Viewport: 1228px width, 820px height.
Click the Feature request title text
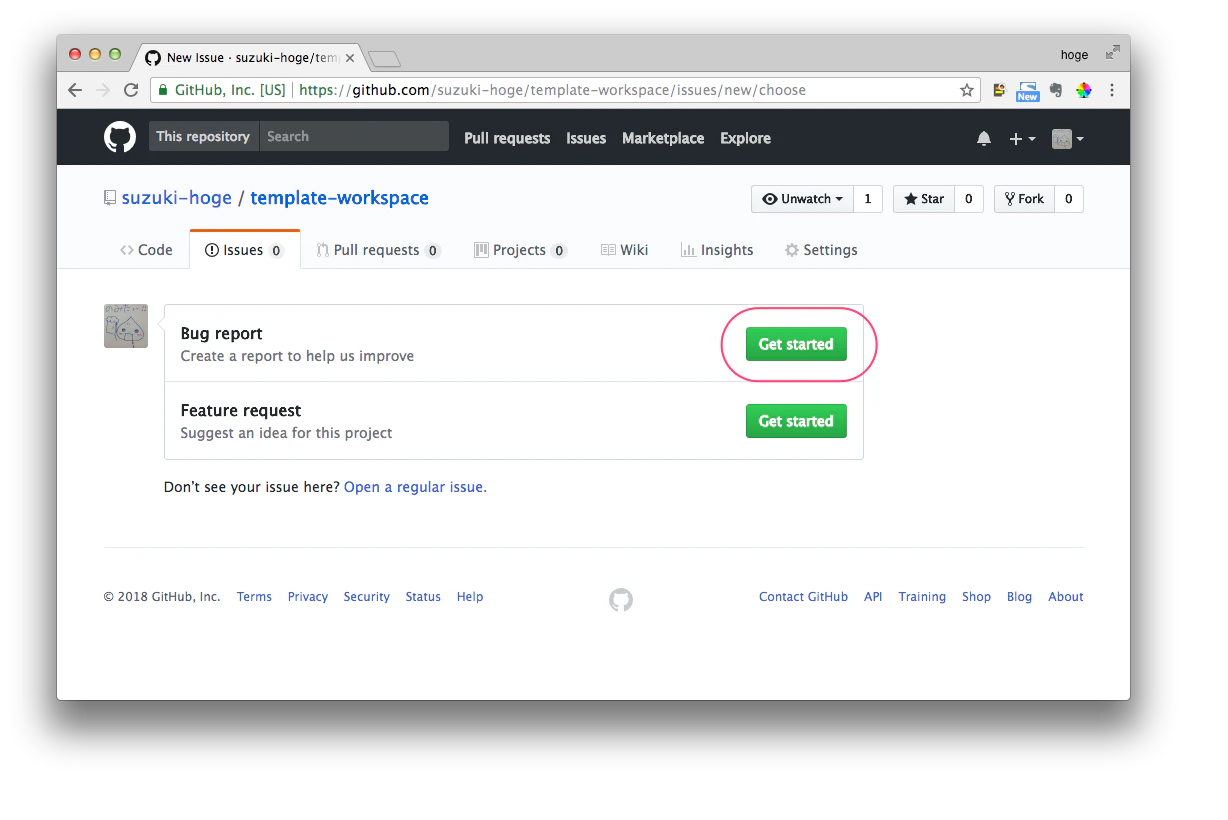(x=241, y=411)
